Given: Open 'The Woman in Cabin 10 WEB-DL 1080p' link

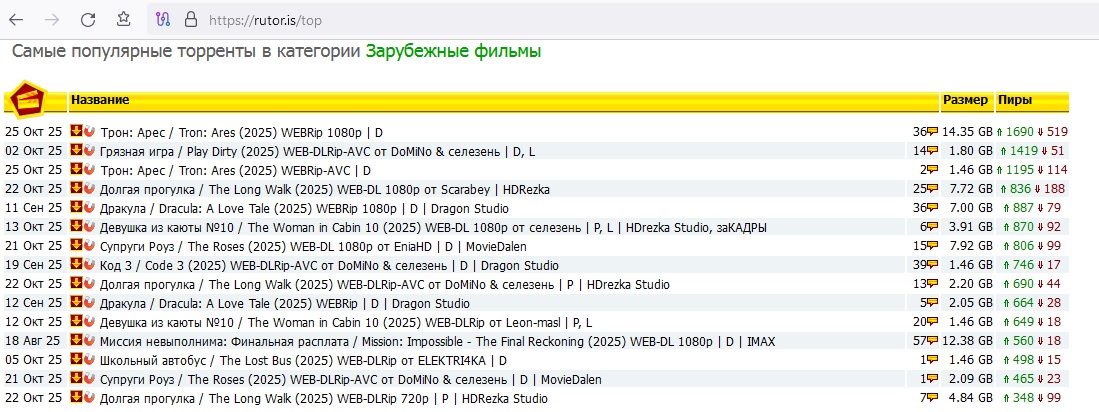Looking at the screenshot, I should (433, 228).
